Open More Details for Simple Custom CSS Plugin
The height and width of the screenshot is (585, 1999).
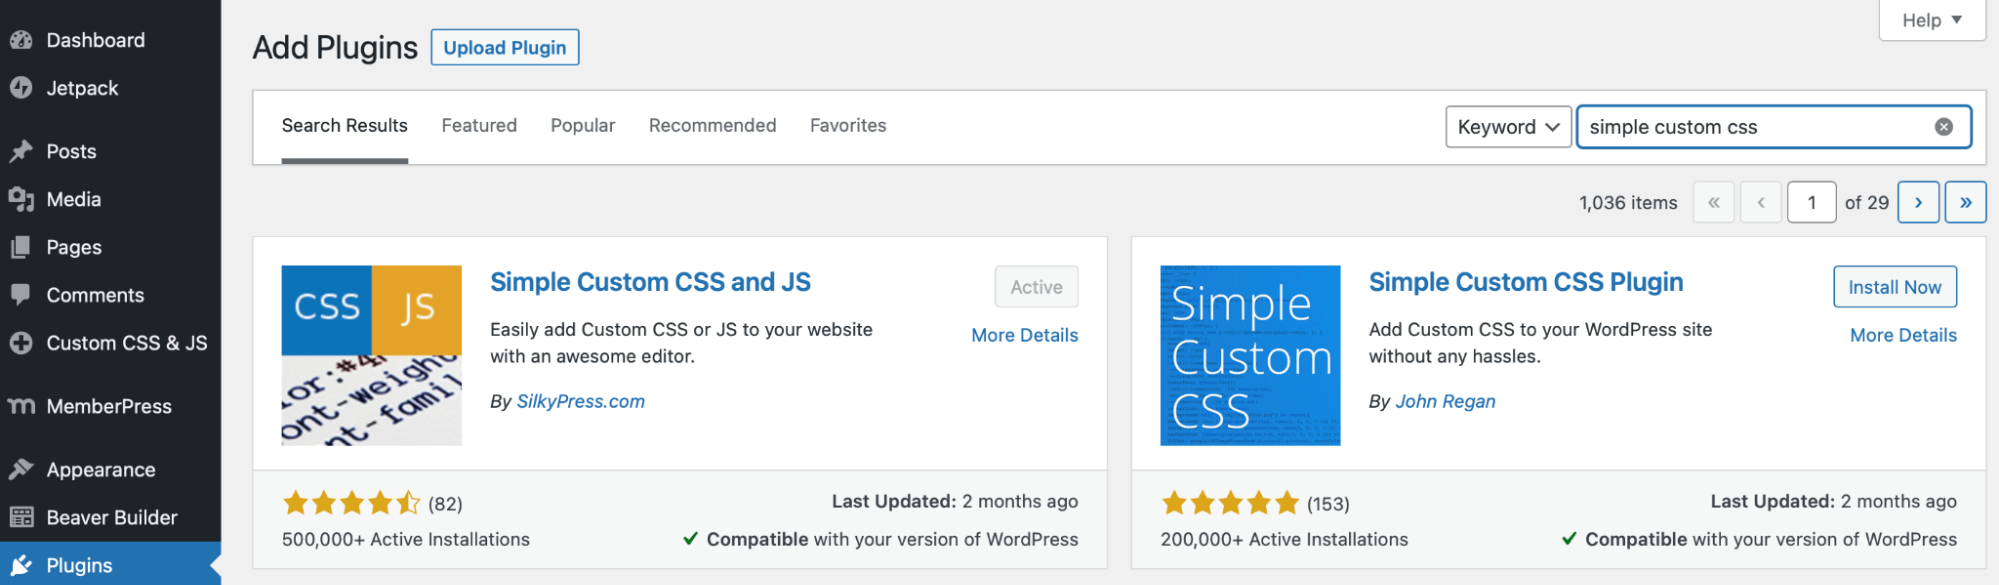(1903, 335)
